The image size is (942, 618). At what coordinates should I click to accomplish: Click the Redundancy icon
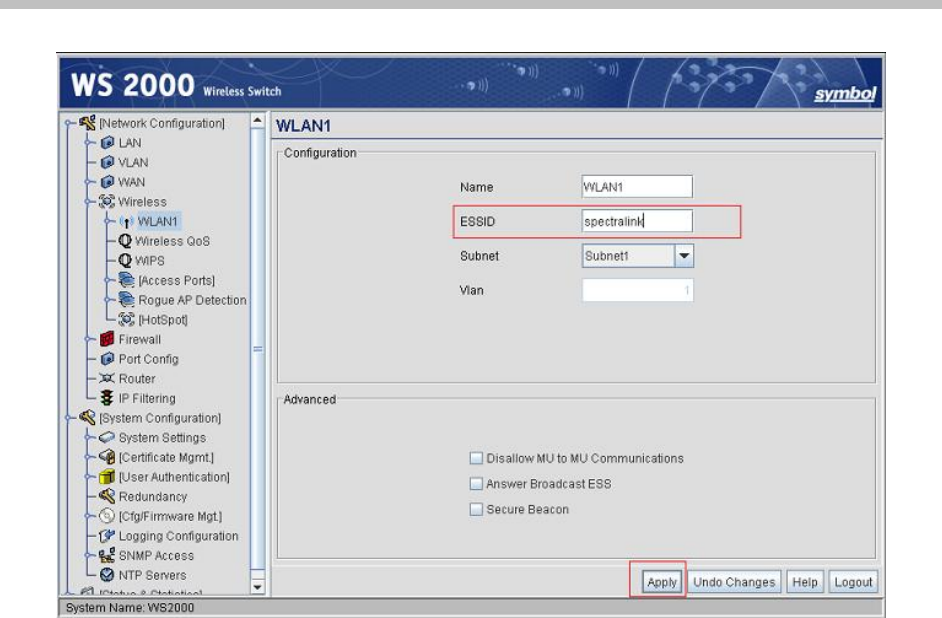coord(107,496)
